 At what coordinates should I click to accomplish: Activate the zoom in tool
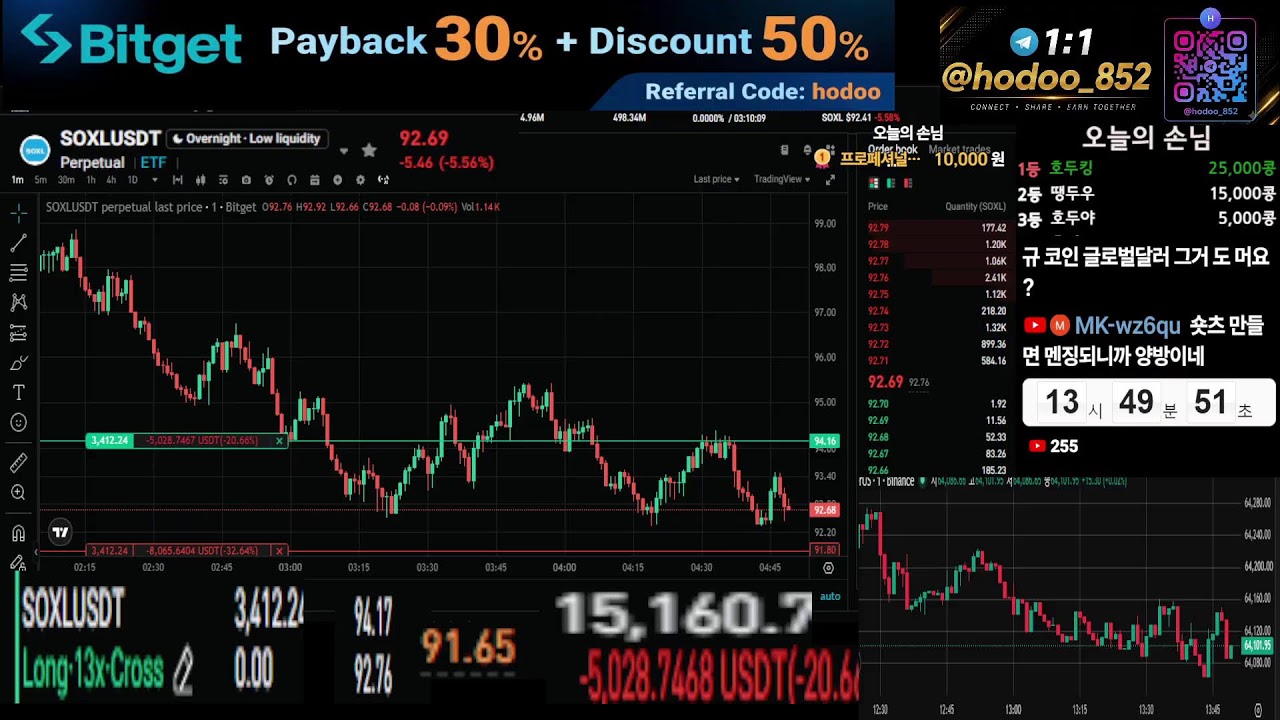[18, 493]
